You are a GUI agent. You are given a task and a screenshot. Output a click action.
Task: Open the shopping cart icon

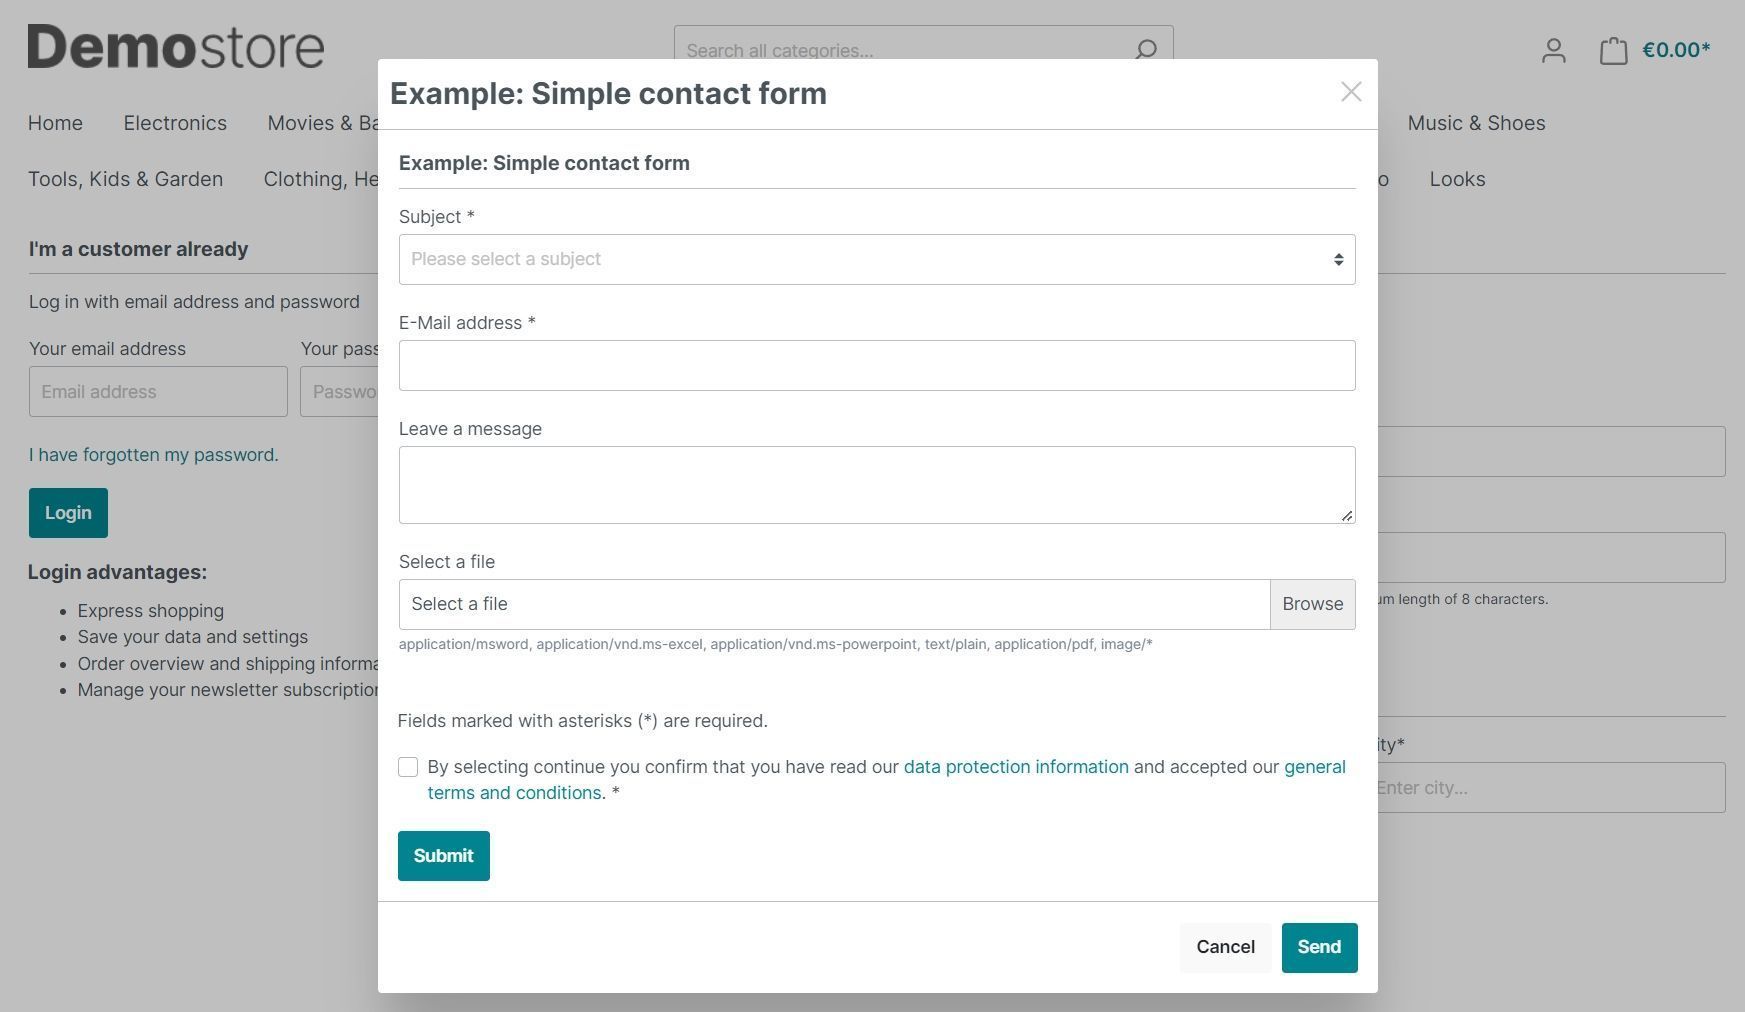click(x=1613, y=51)
